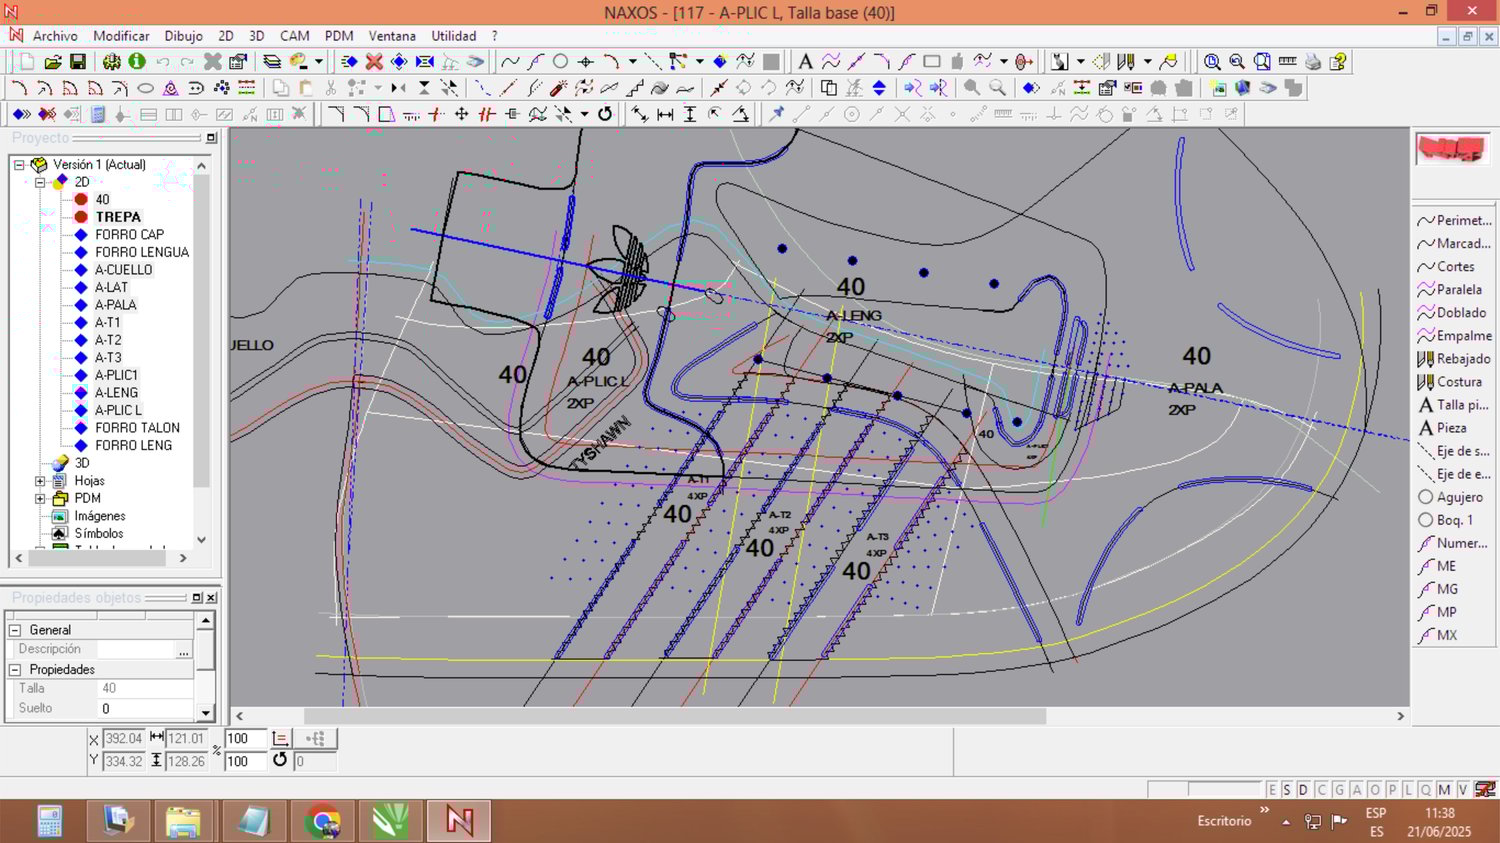Screen dimensions: 1500x843
Task: Click the circle drawing tool icon
Action: (x=560, y=62)
